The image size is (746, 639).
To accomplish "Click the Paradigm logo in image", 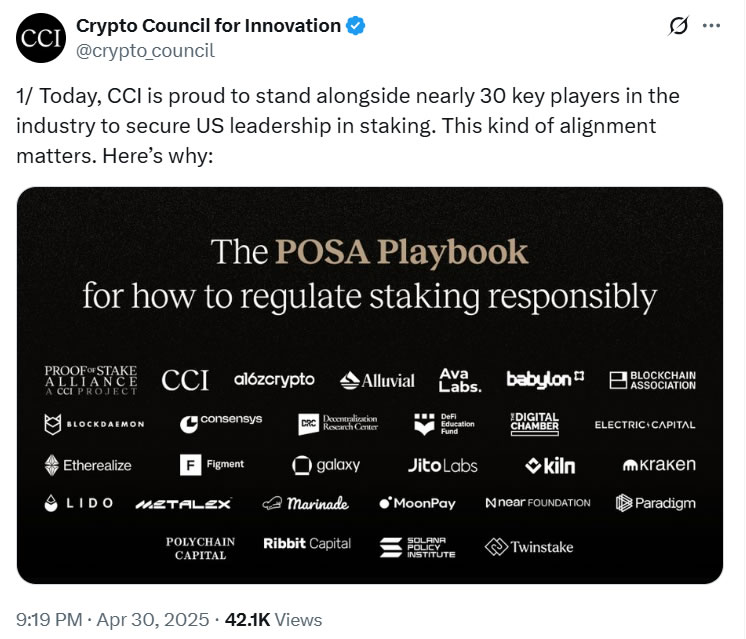I will [655, 503].
